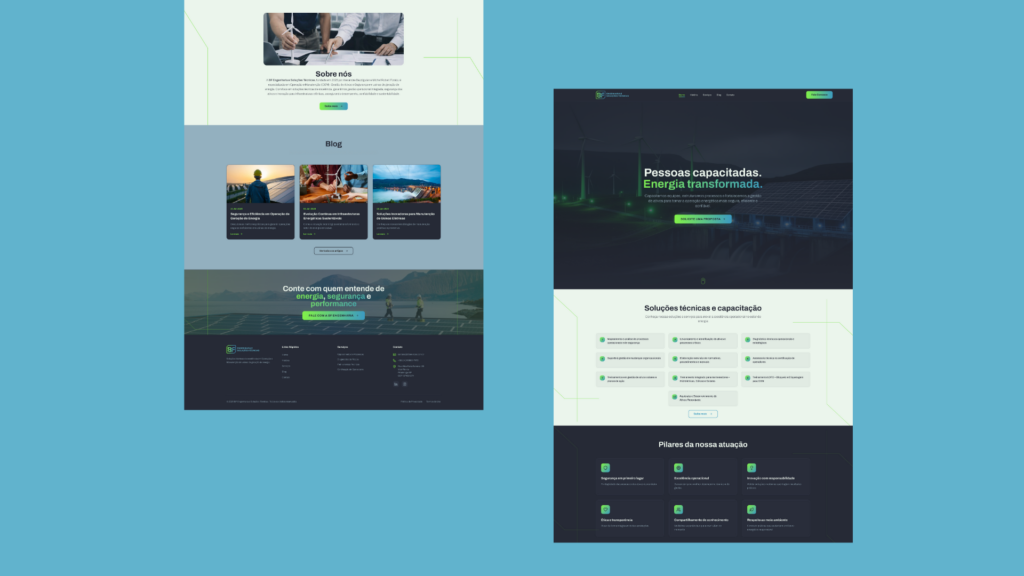The height and width of the screenshot is (576, 1024).
Task: Click the 'Compartilhamento de conhecimento' pillar icon
Action: click(x=678, y=509)
